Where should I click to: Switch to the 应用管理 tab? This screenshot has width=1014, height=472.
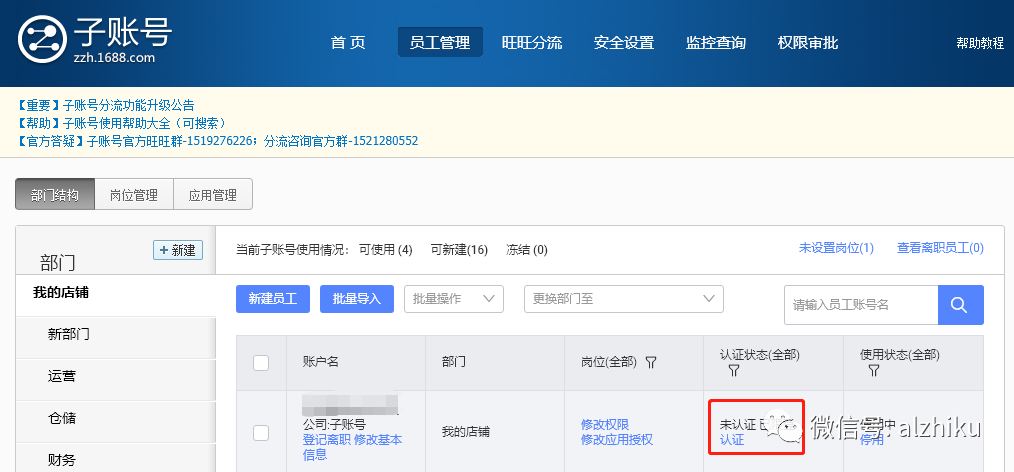point(213,195)
